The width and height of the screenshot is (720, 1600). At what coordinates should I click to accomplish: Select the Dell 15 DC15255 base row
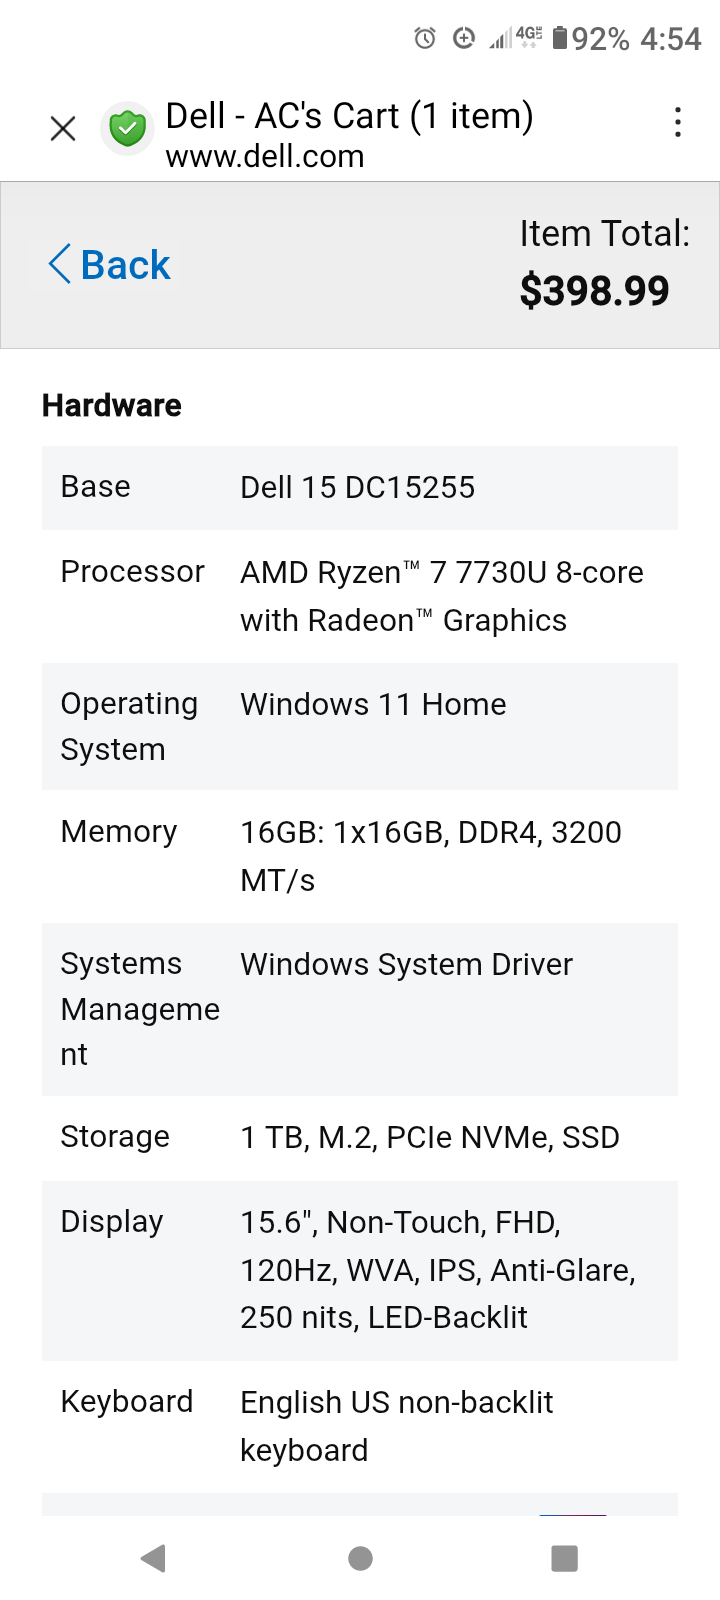[x=359, y=487]
